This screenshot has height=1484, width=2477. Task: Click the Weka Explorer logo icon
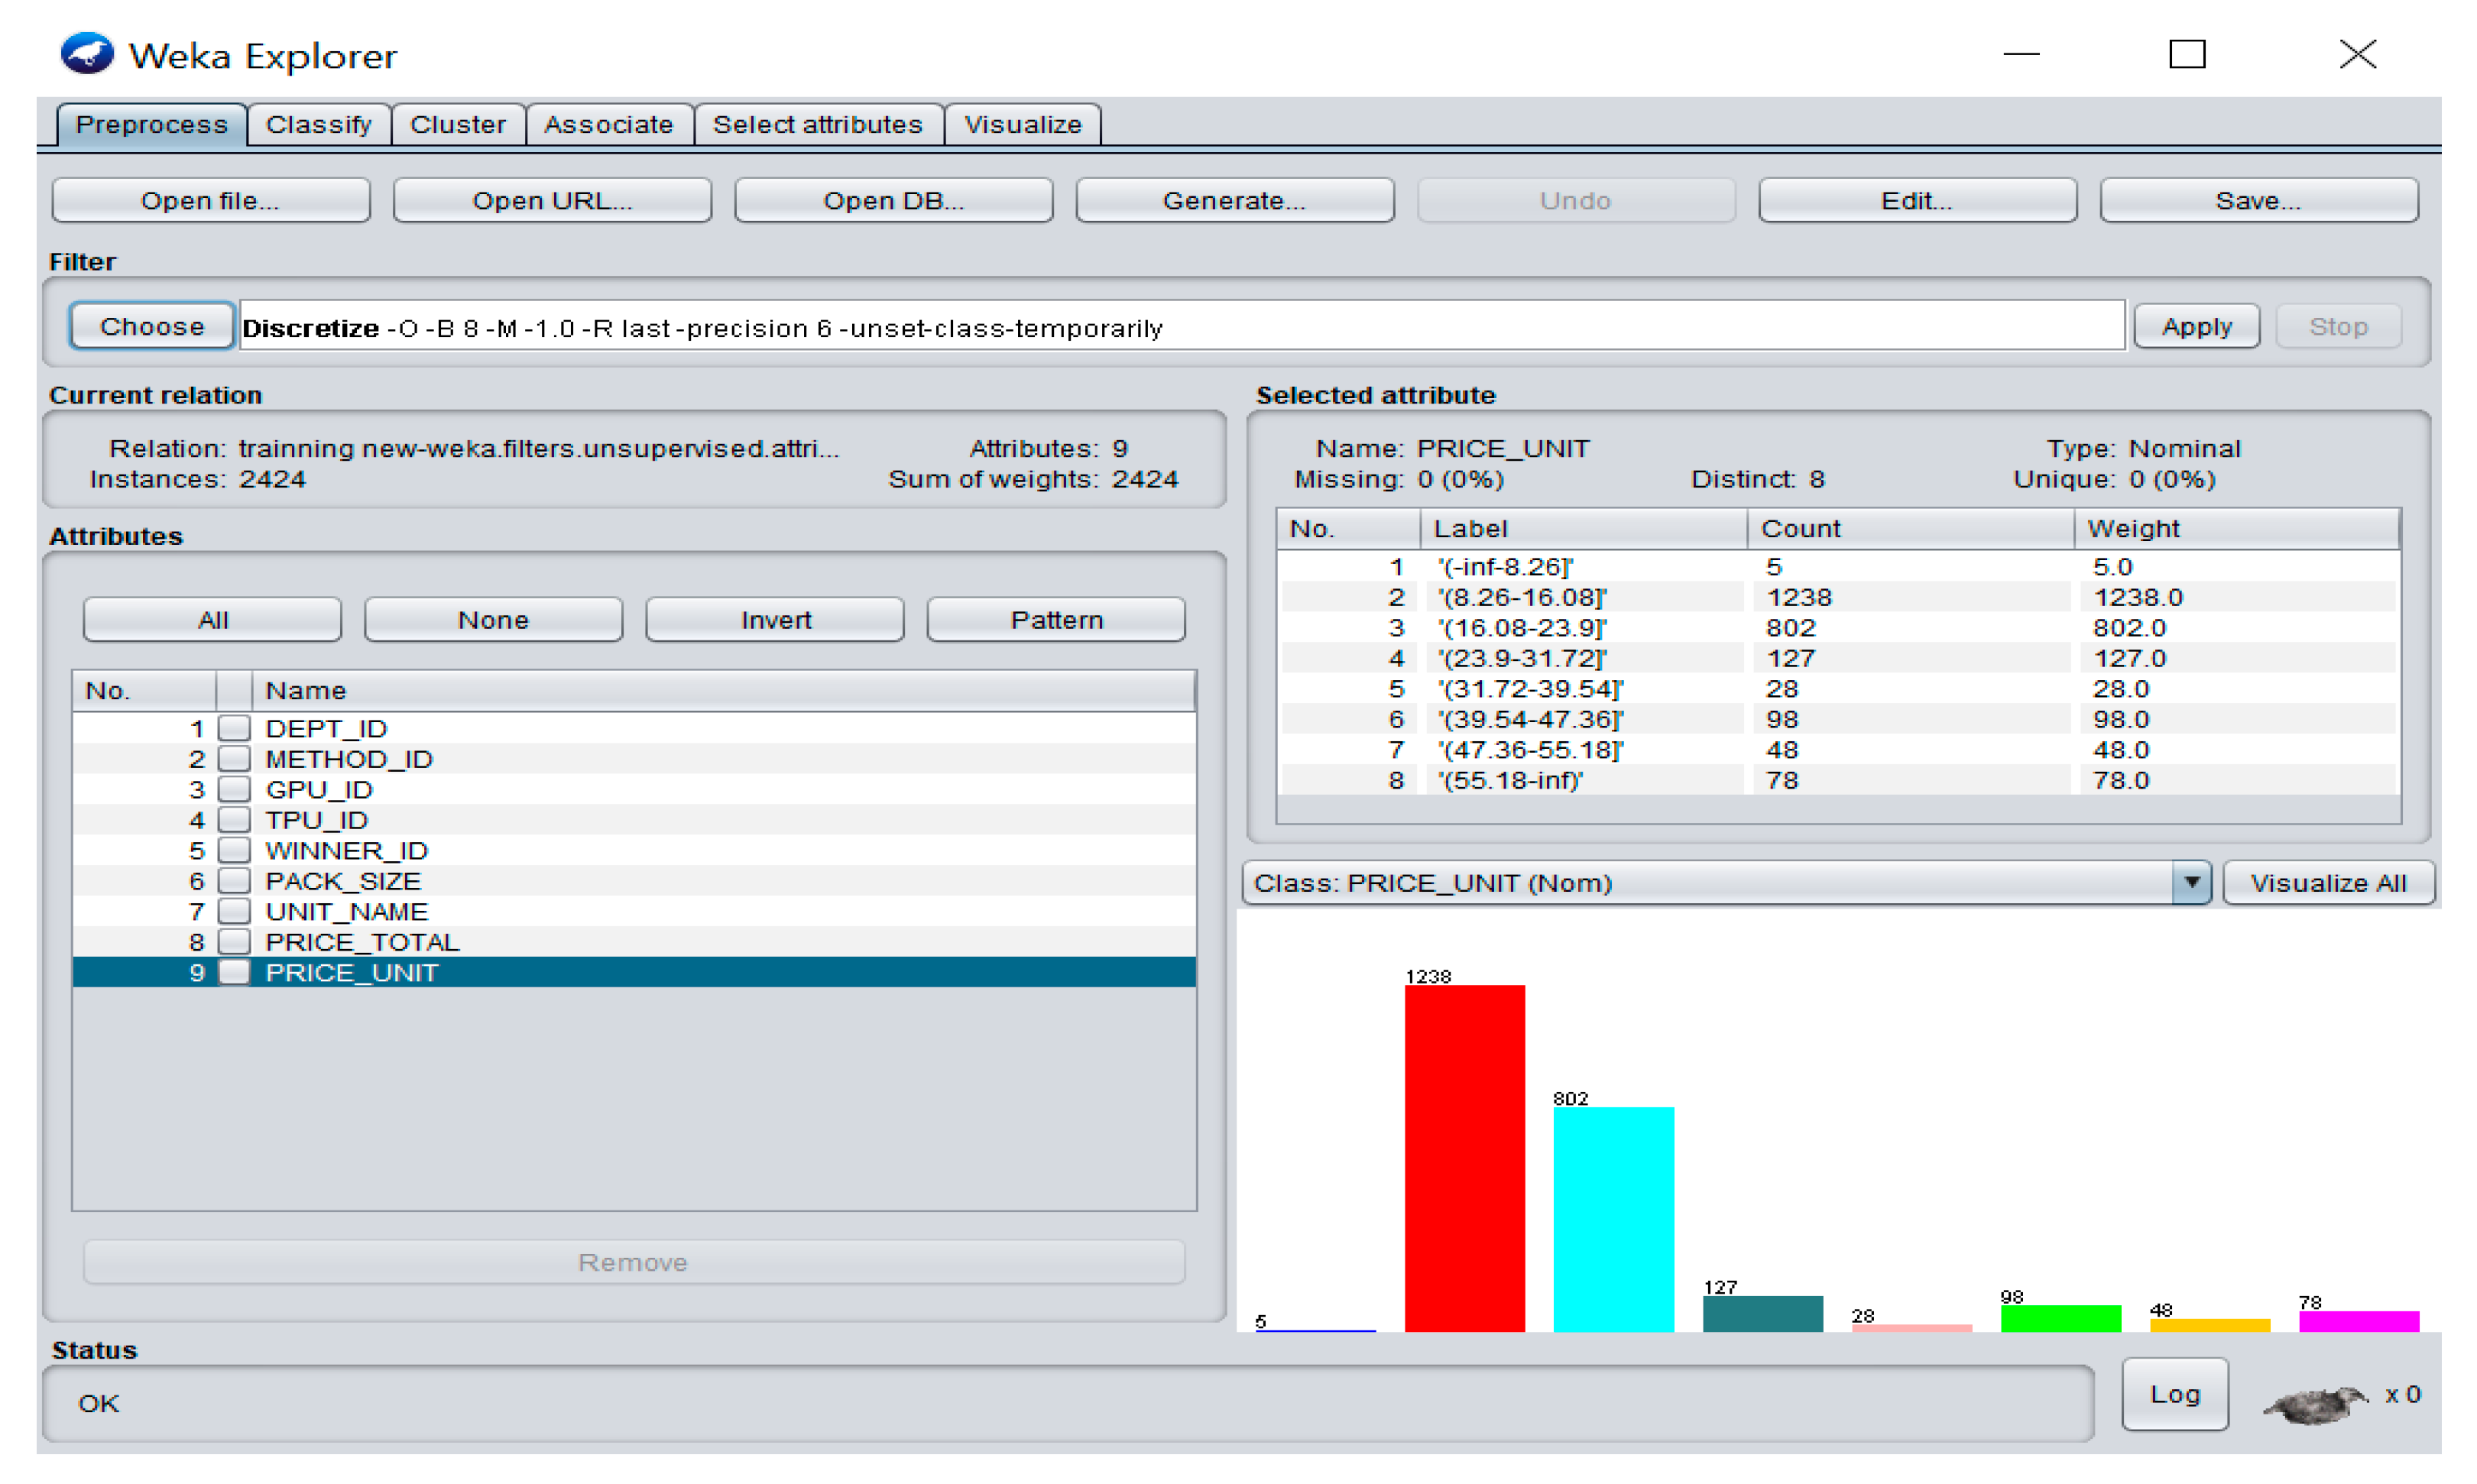[x=87, y=54]
